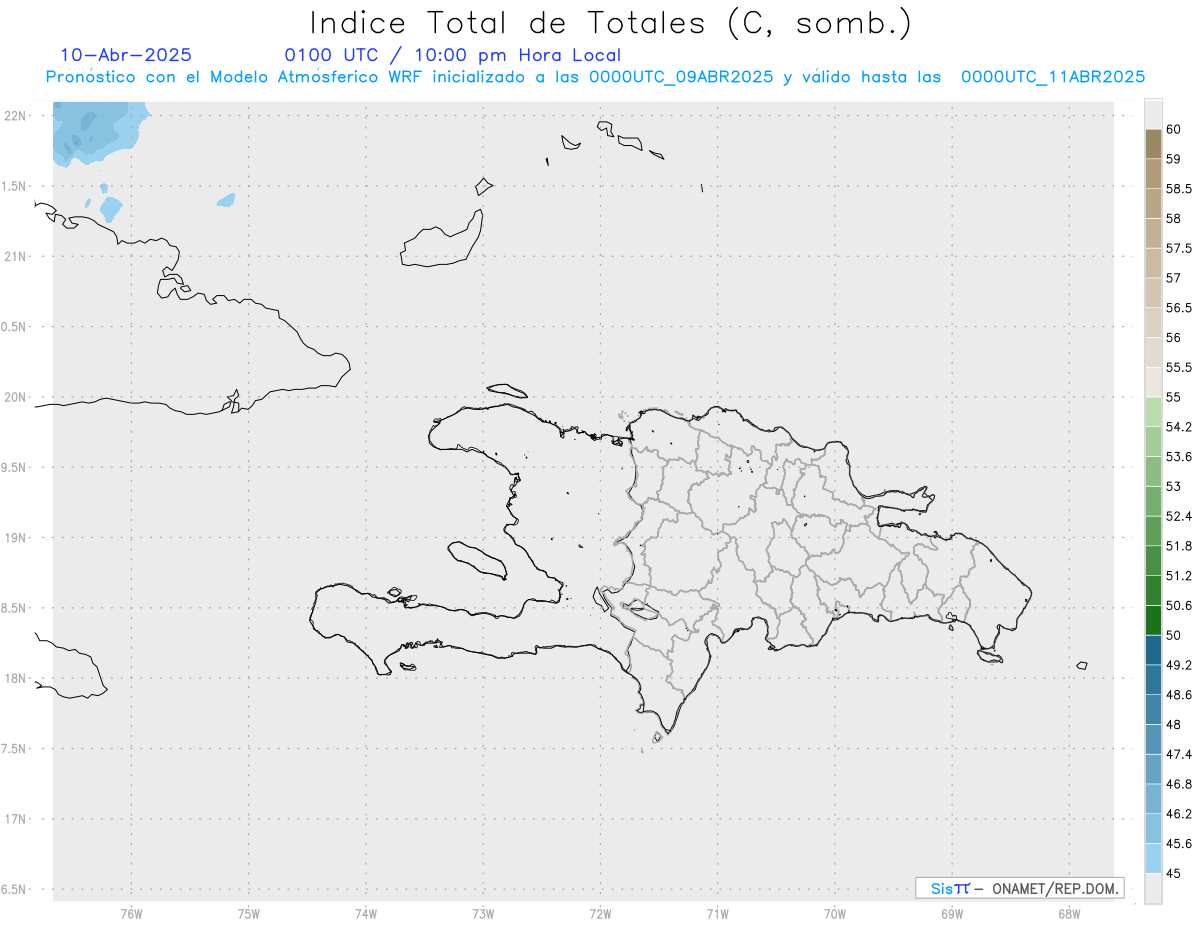This screenshot has width=1200, height=927.
Task: Click the title 'Indice Total de Totales'
Action: (511, 22)
